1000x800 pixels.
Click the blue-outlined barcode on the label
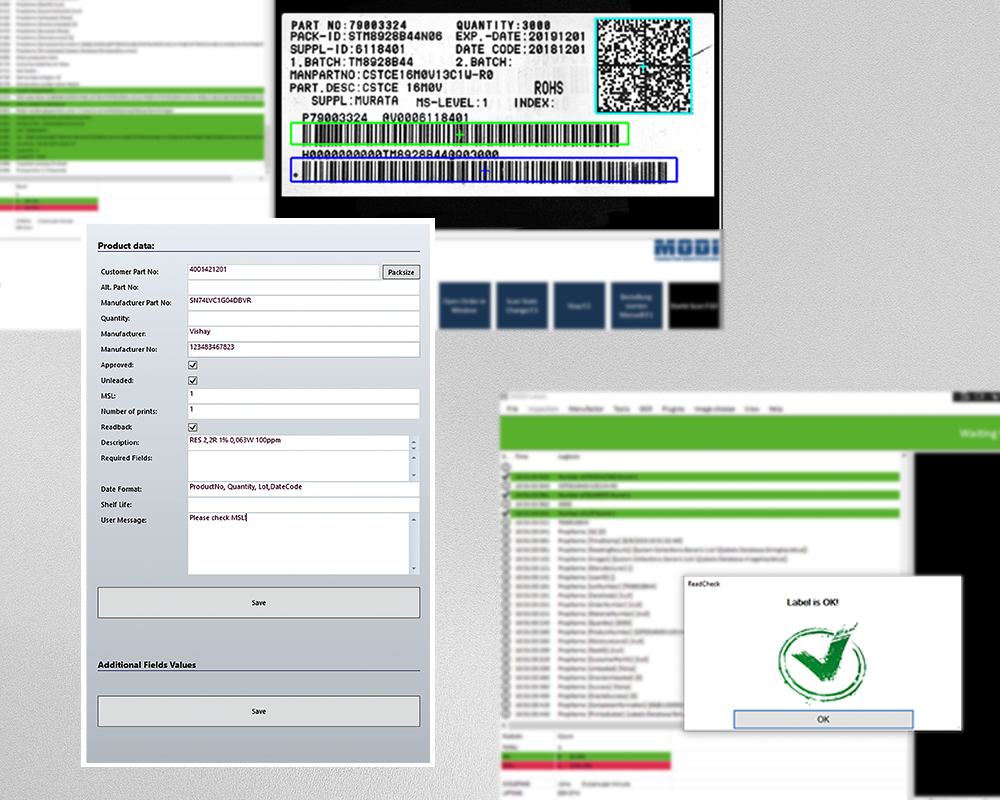pyautogui.click(x=484, y=171)
